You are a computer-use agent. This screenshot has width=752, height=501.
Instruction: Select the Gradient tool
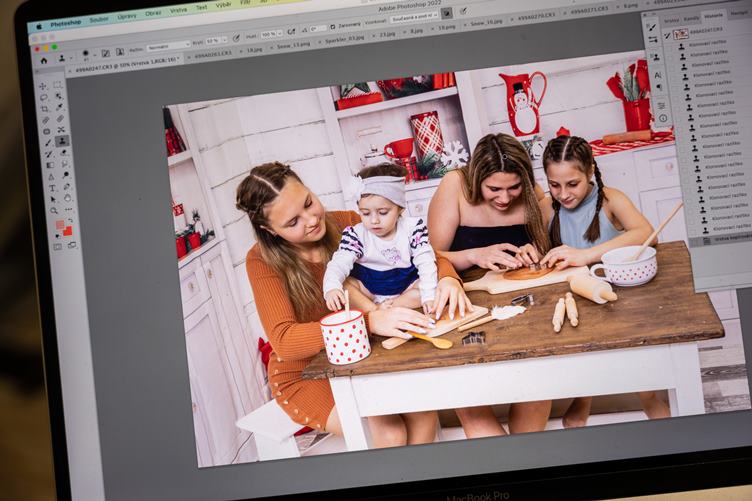(x=50, y=165)
